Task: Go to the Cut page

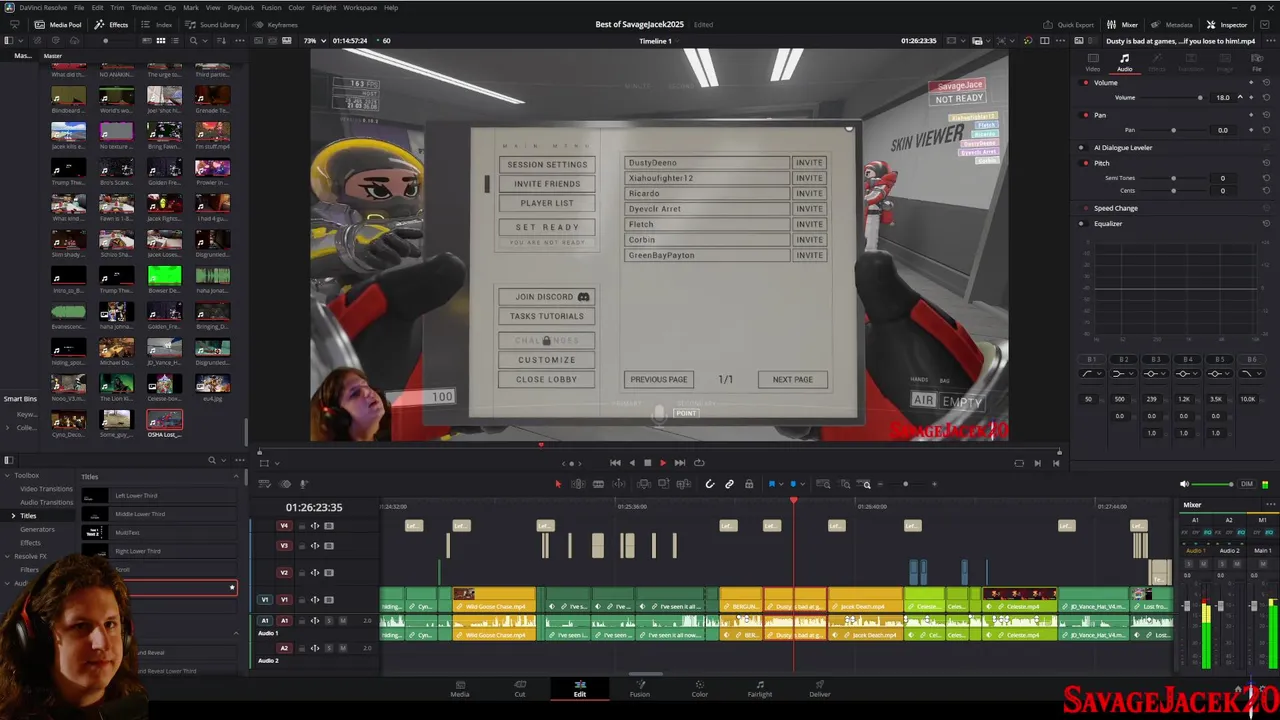Action: (520, 689)
